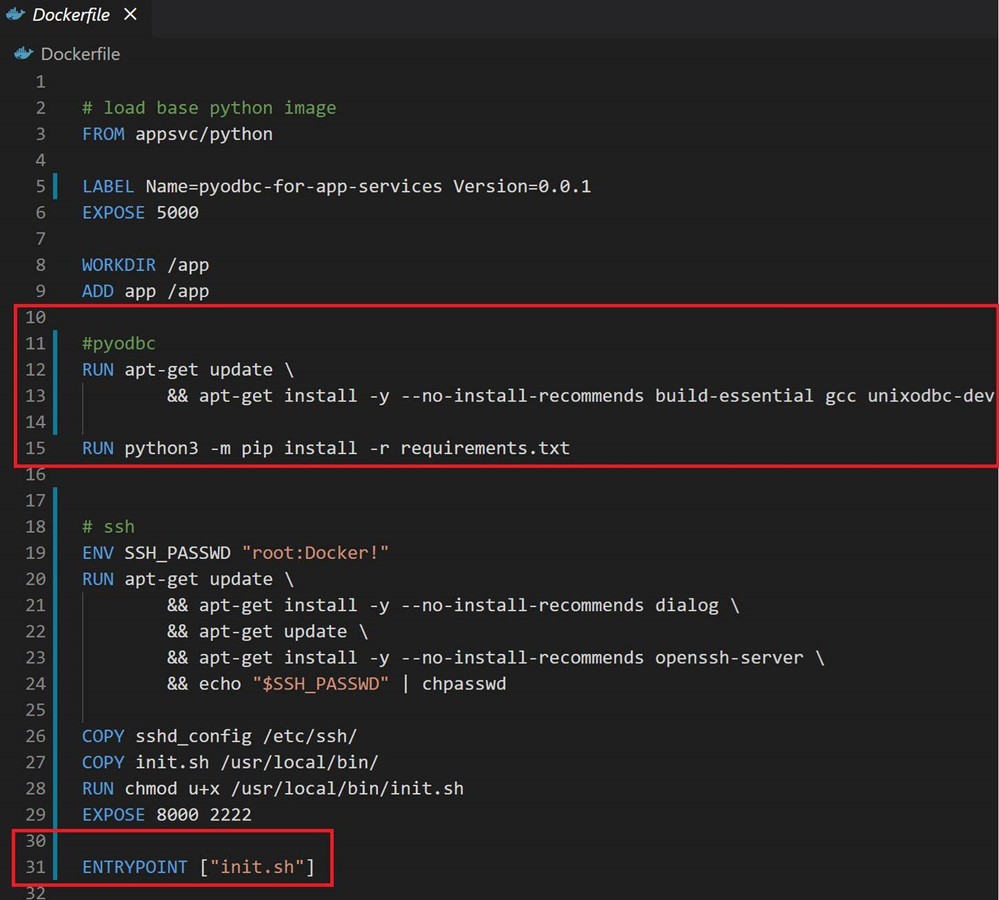Place cursor on FROM appsvc/python line
The image size is (999, 900).
pyautogui.click(x=177, y=134)
